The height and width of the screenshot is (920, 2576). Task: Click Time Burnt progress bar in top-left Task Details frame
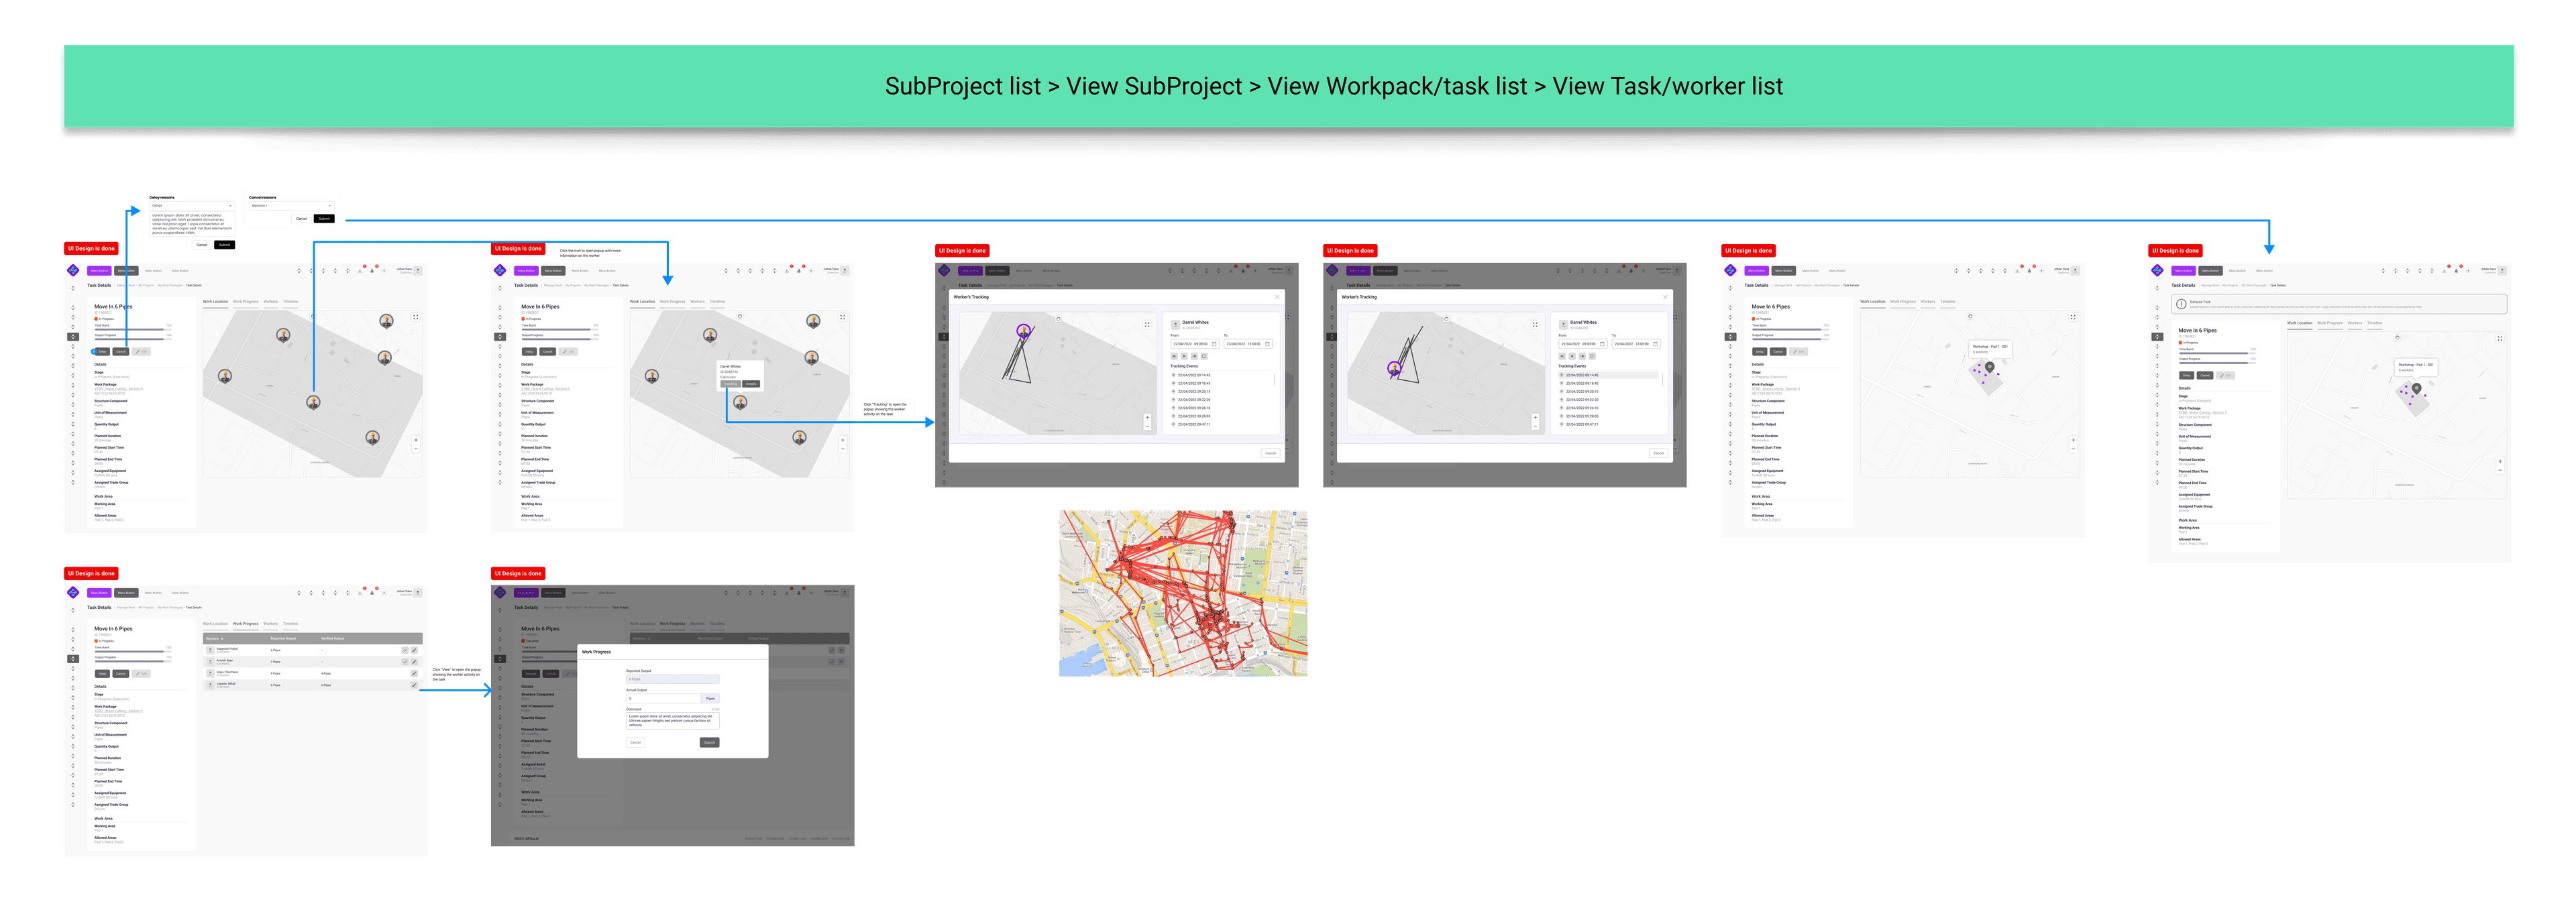click(134, 330)
